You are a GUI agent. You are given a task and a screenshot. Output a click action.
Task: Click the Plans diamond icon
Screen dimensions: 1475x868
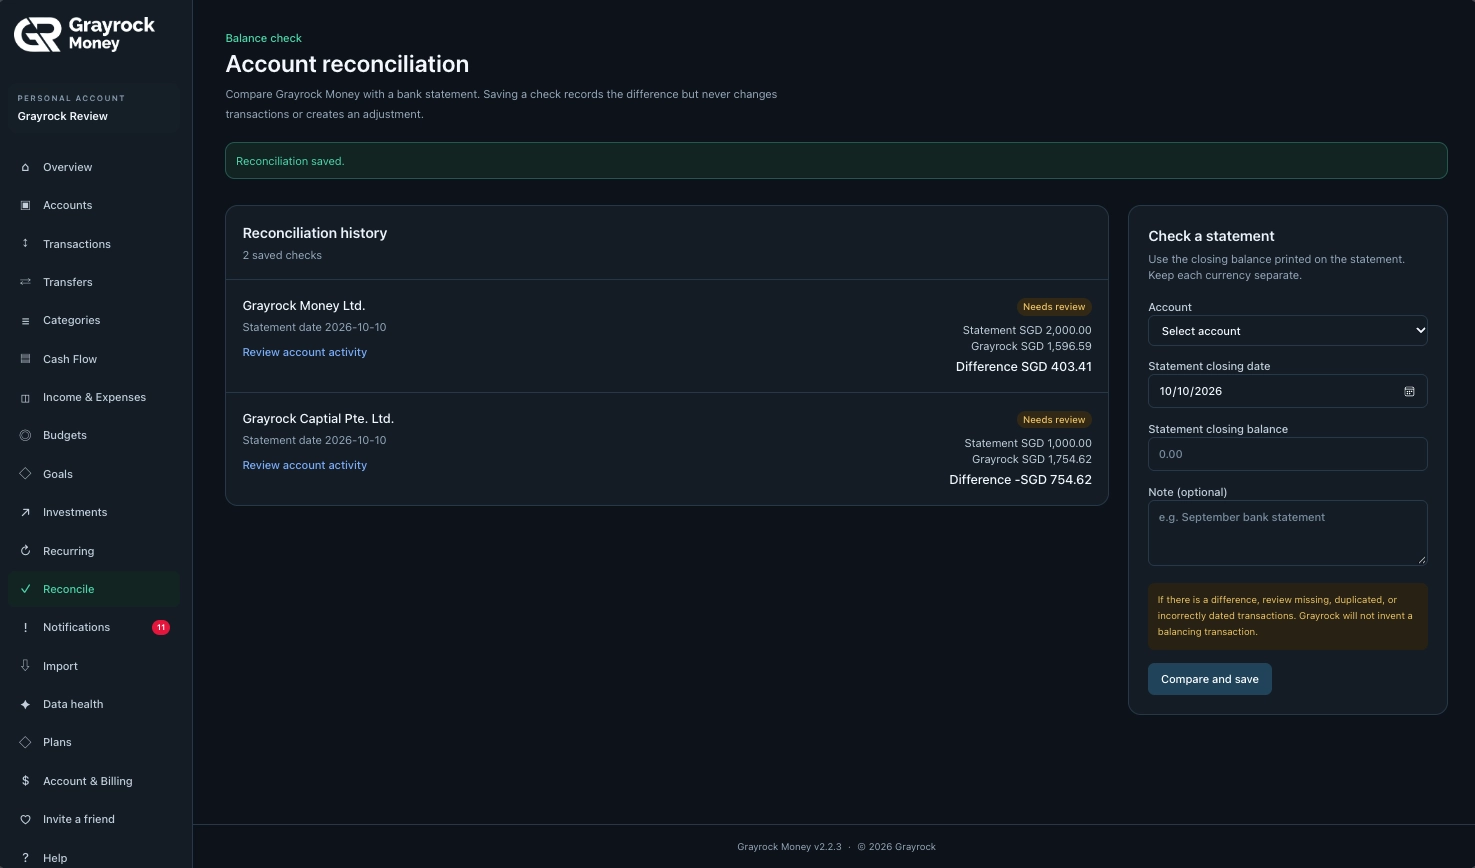click(x=25, y=742)
